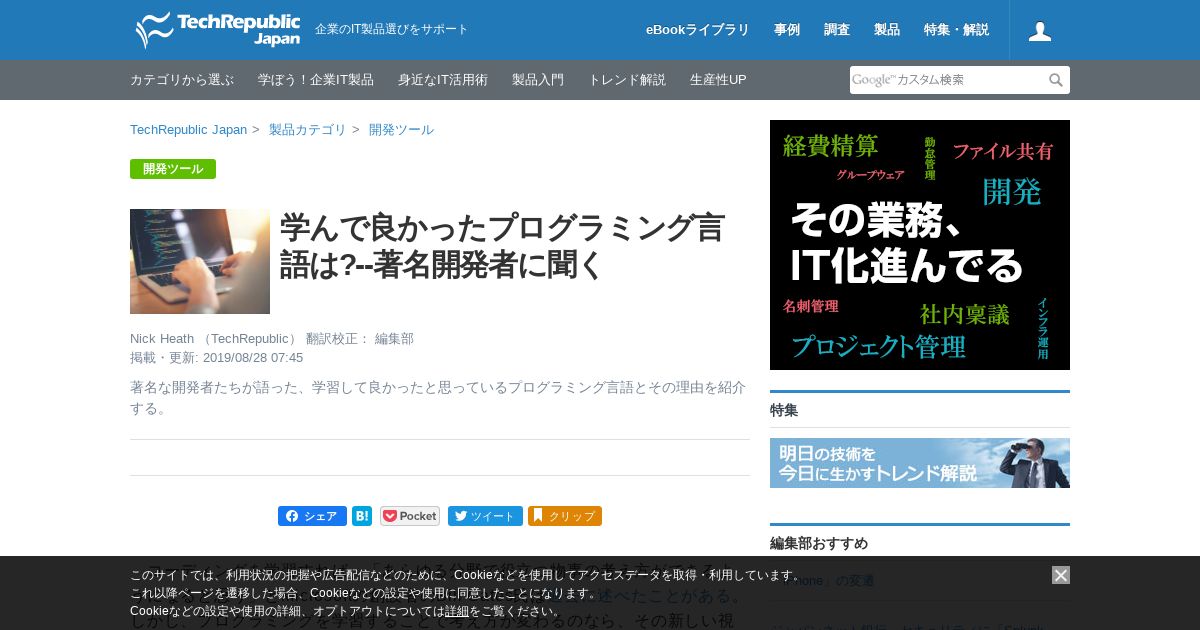
Task: Click the search magnifier icon
Action: [x=1056, y=80]
